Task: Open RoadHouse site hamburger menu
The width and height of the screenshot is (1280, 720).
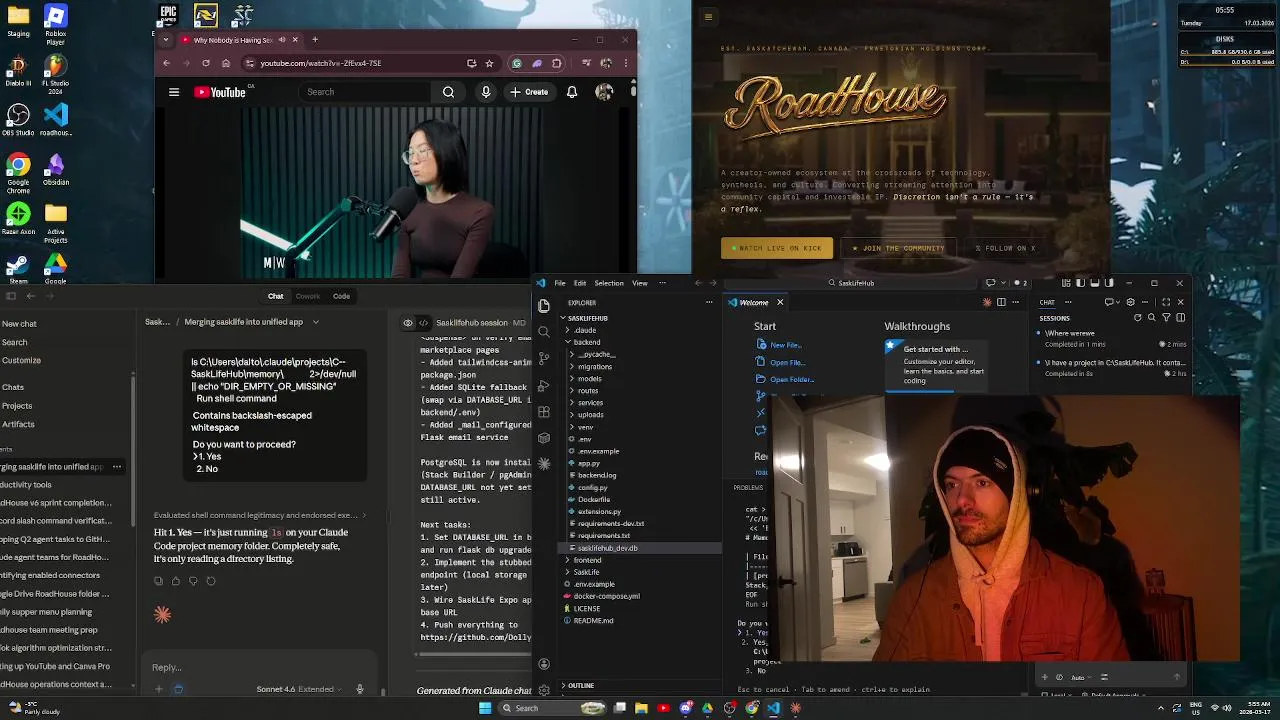Action: coord(708,16)
